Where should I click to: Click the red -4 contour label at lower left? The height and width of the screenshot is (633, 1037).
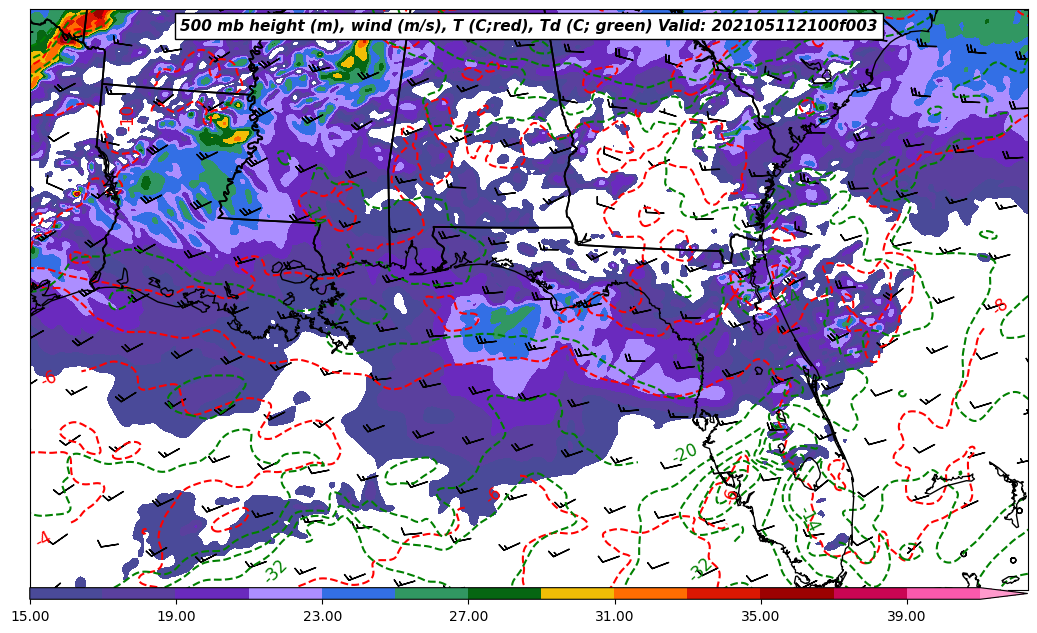tap(42, 538)
